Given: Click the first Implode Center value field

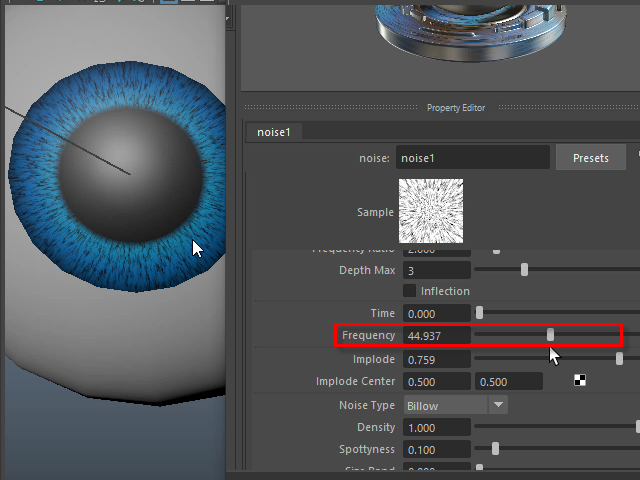Looking at the screenshot, I should point(436,382).
